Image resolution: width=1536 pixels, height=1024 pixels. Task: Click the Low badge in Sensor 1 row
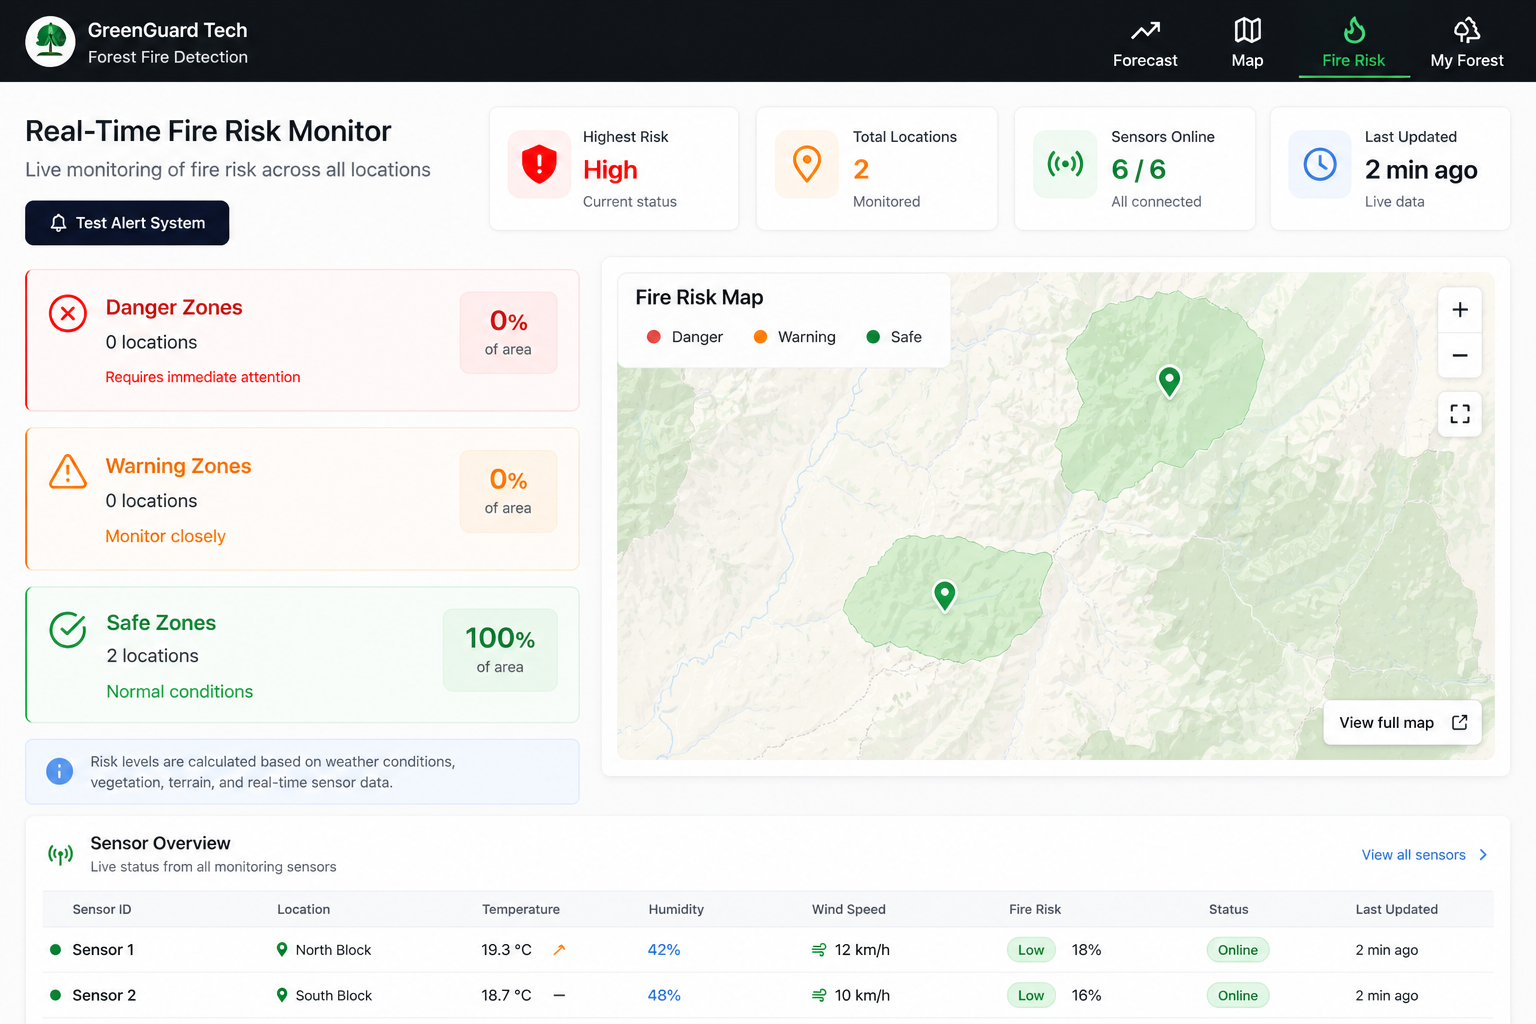tap(1031, 950)
